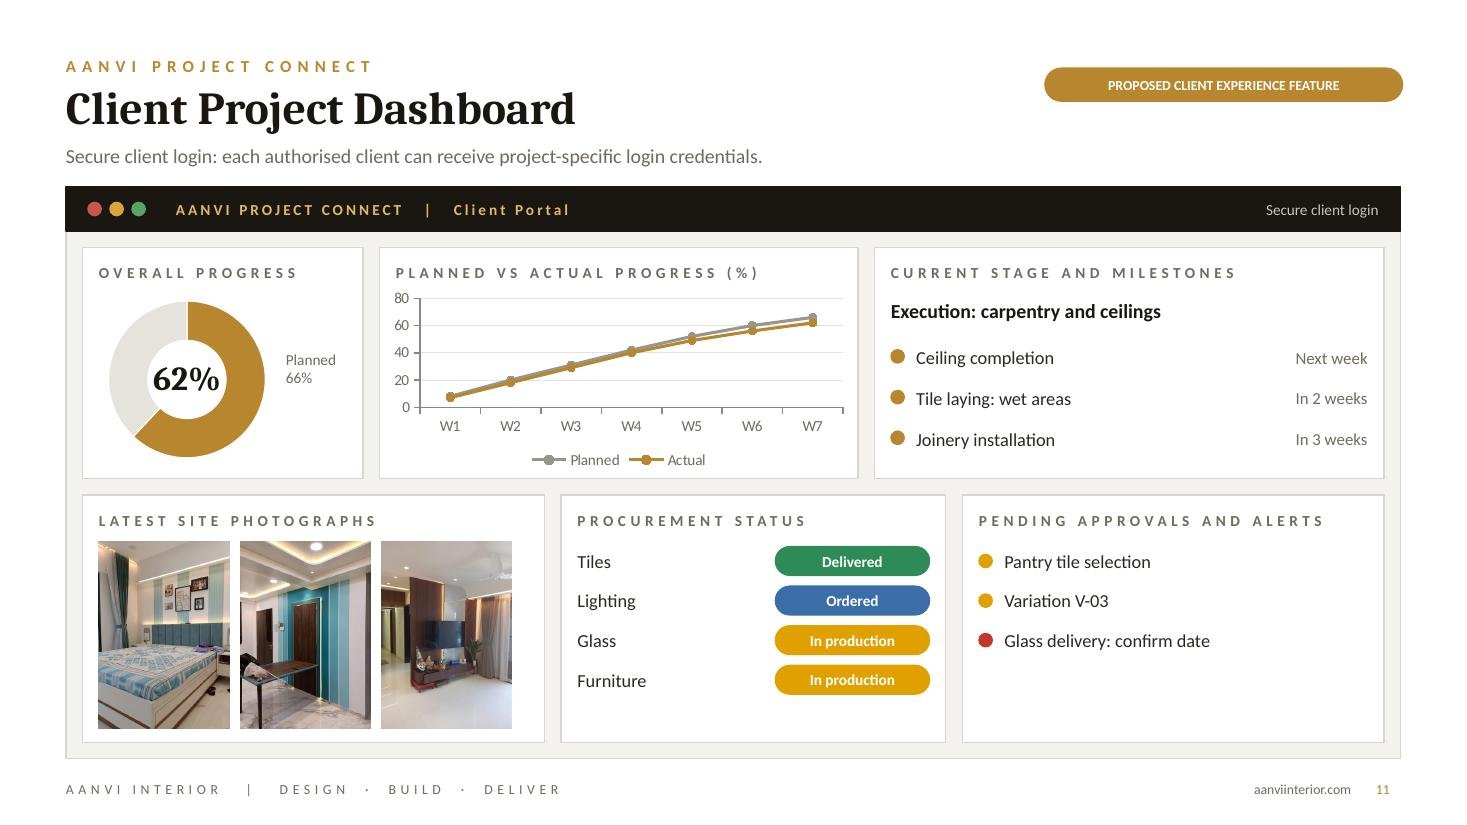1467x825 pixels.
Task: Click the In 2 weeks milestone date
Action: coord(1331,399)
